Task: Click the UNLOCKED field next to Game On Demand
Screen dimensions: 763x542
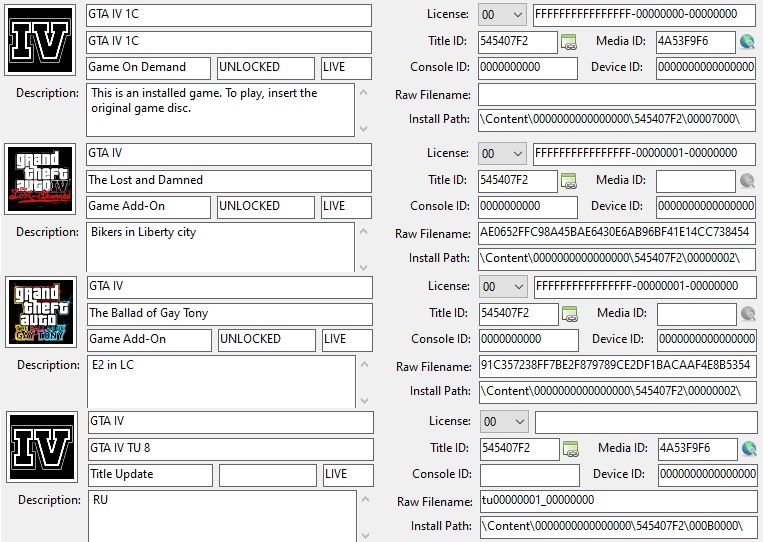Action: (266, 68)
